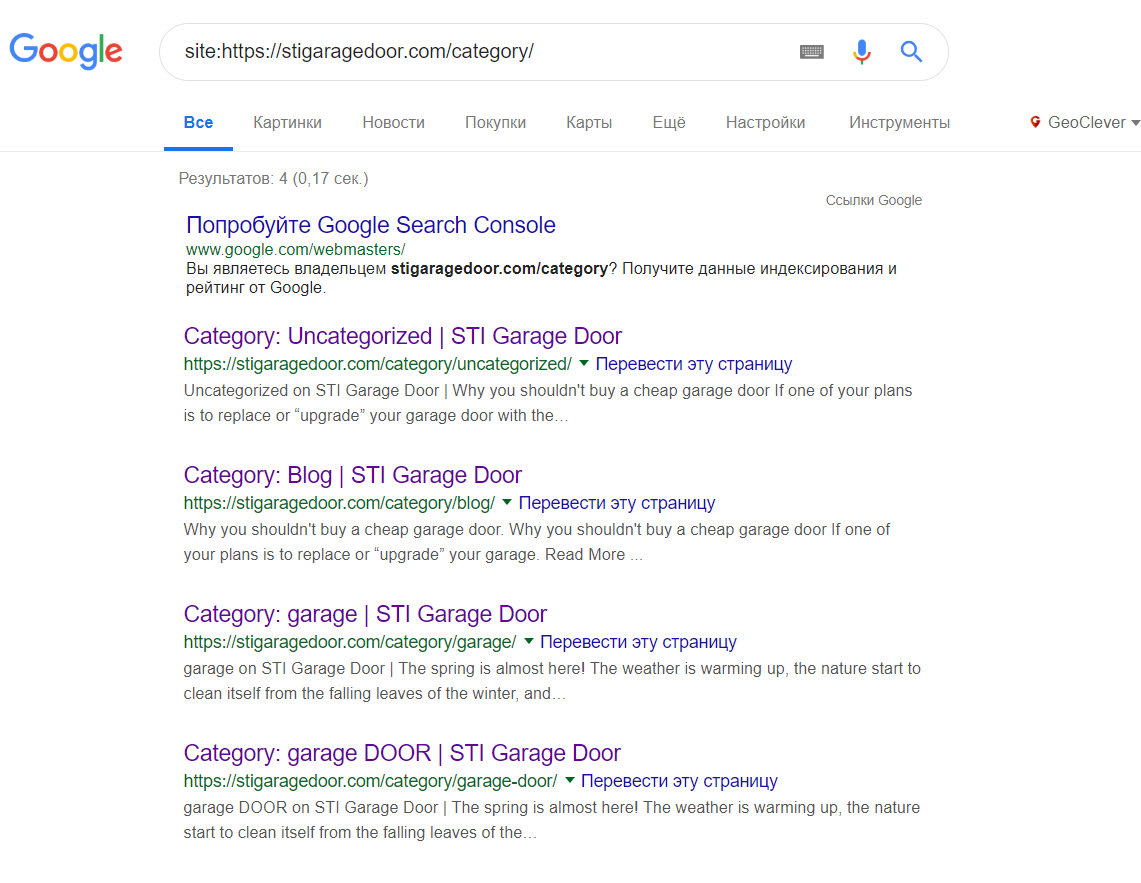Screen dimensions: 1141x883
Task: Click the category/garage/ green URL
Action: pyautogui.click(x=350, y=641)
